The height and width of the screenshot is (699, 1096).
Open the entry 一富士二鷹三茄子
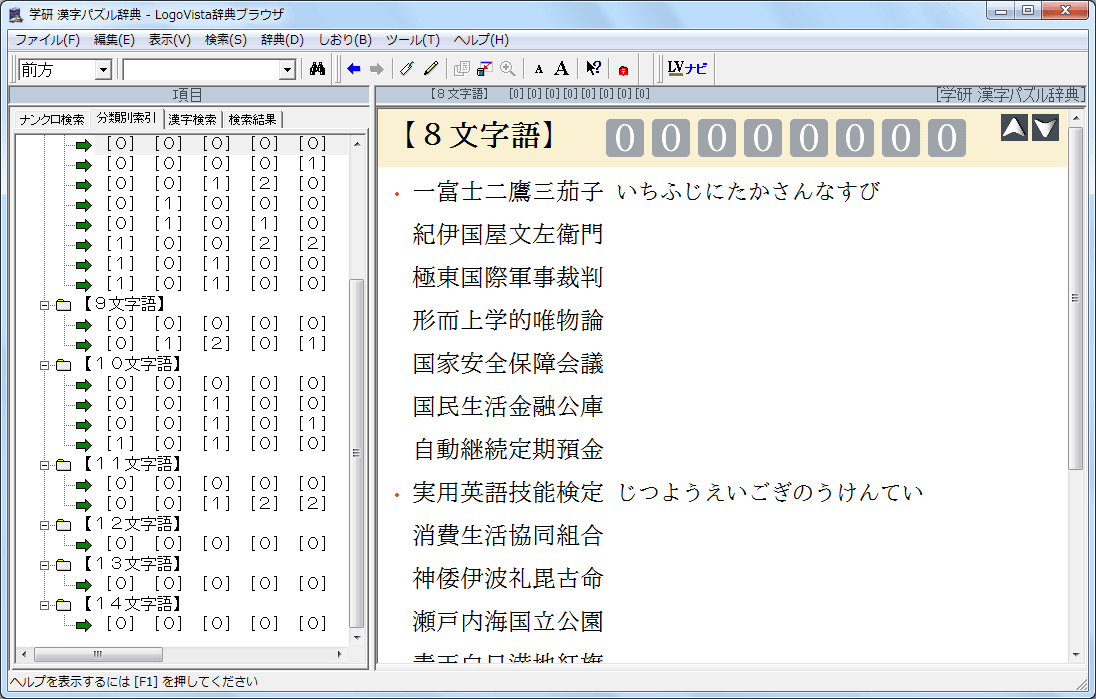[x=507, y=192]
